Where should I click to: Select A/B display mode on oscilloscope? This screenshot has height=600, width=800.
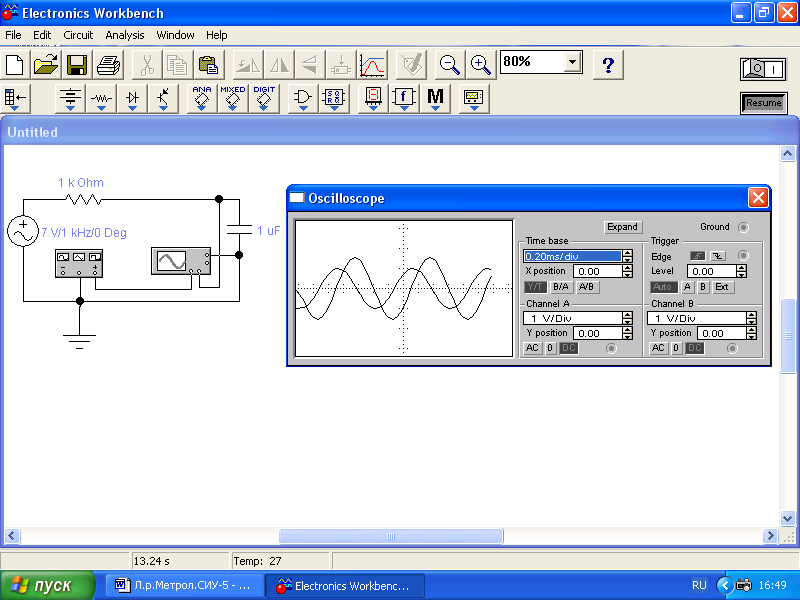coord(587,287)
